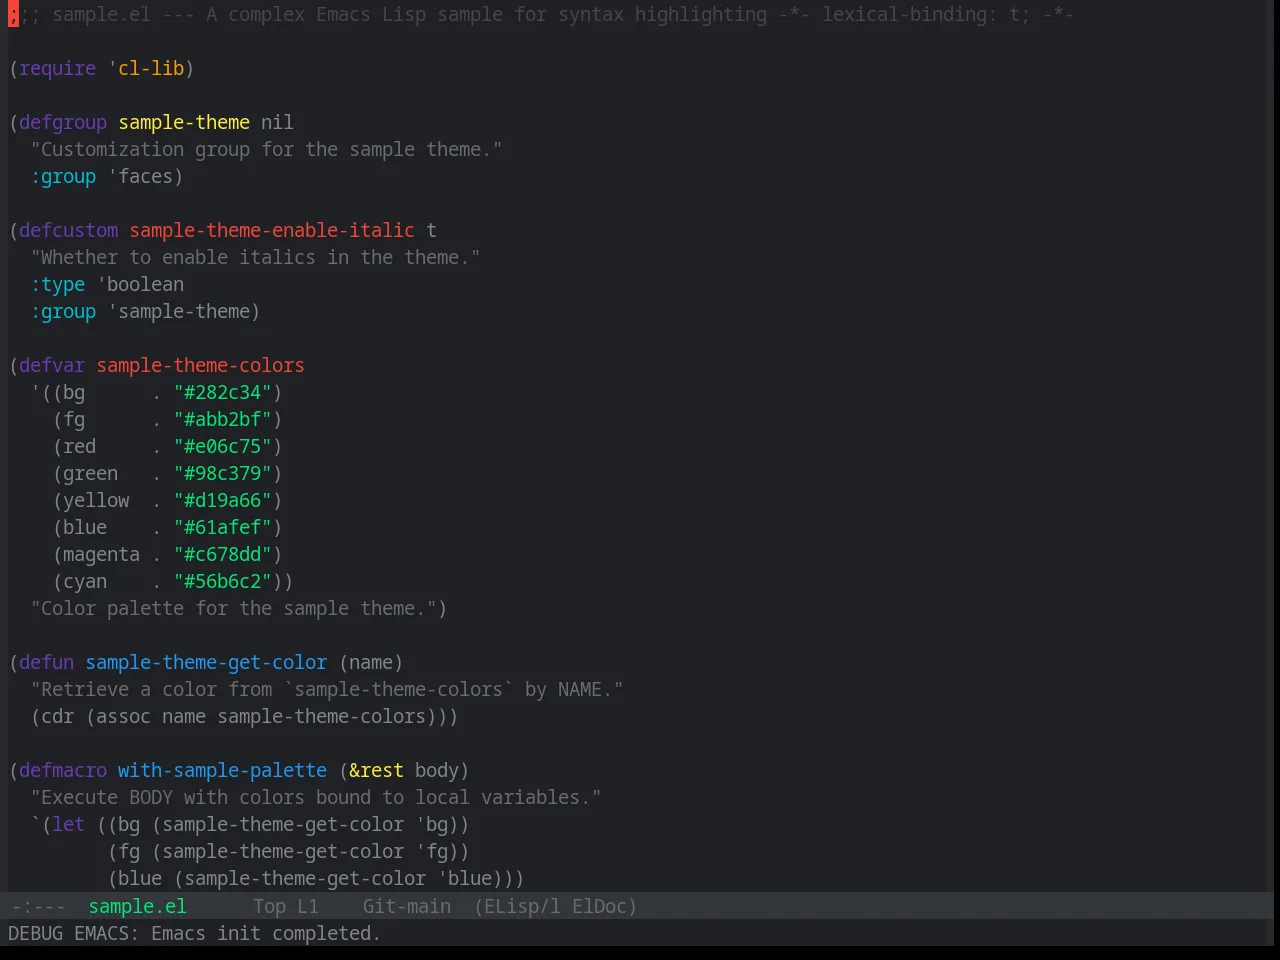Click the 'defcustom' keyword
The width and height of the screenshot is (1280, 960).
pyautogui.click(x=69, y=230)
